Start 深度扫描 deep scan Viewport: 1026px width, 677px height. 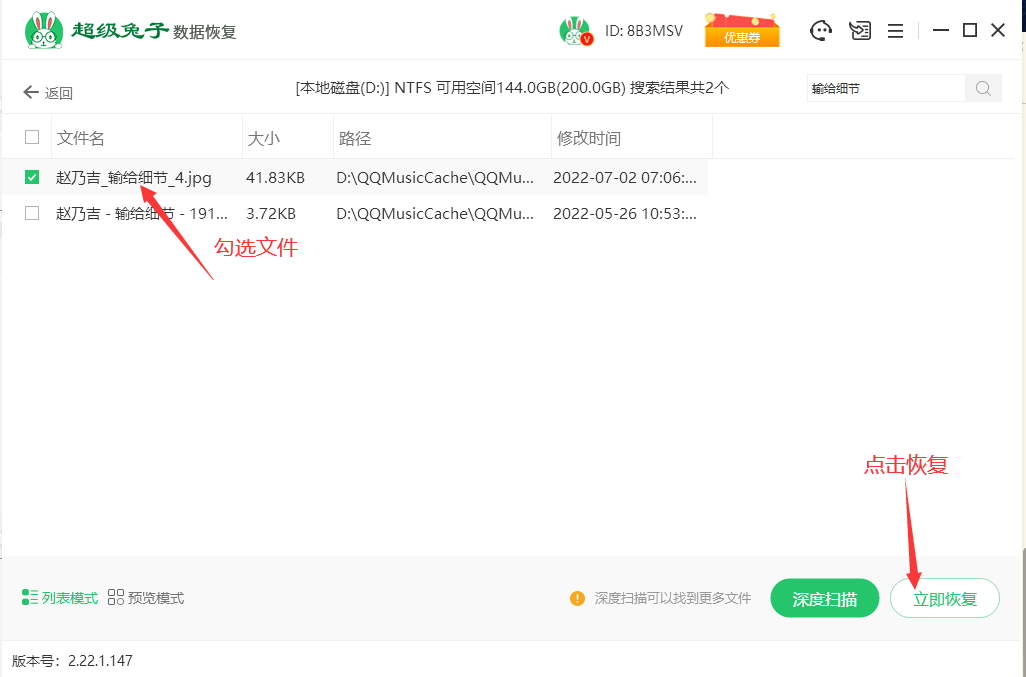(x=824, y=598)
